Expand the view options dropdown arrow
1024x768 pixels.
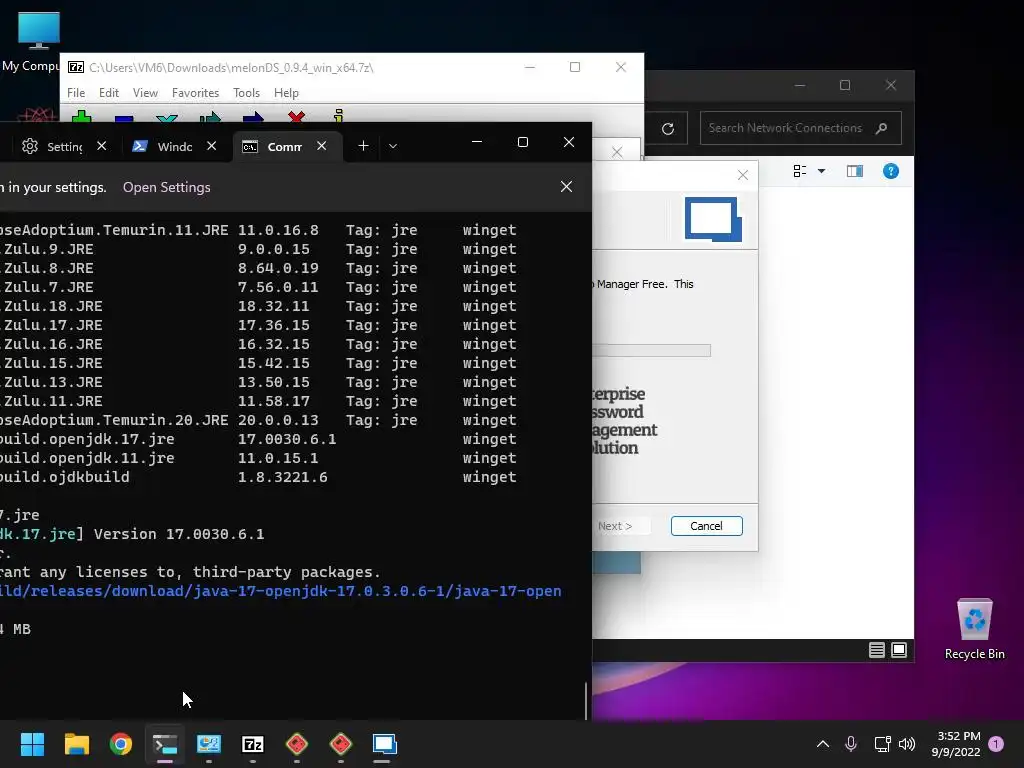822,171
